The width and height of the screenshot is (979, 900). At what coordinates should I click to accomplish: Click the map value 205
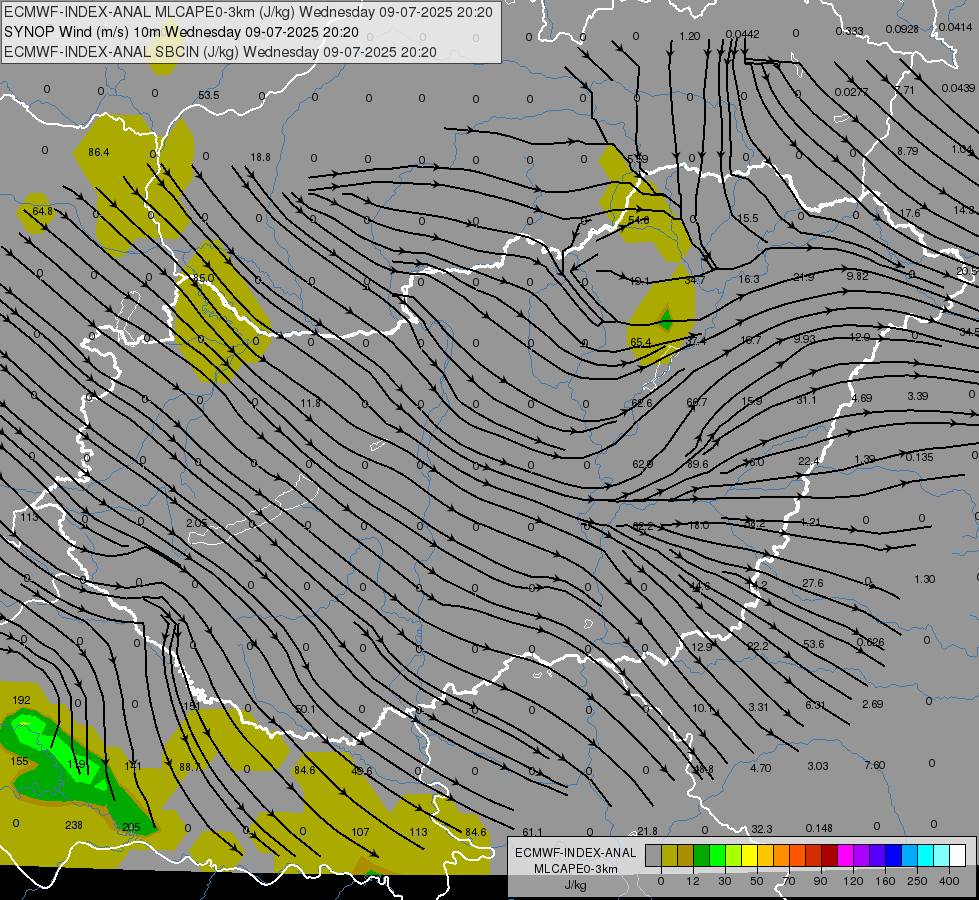point(131,827)
